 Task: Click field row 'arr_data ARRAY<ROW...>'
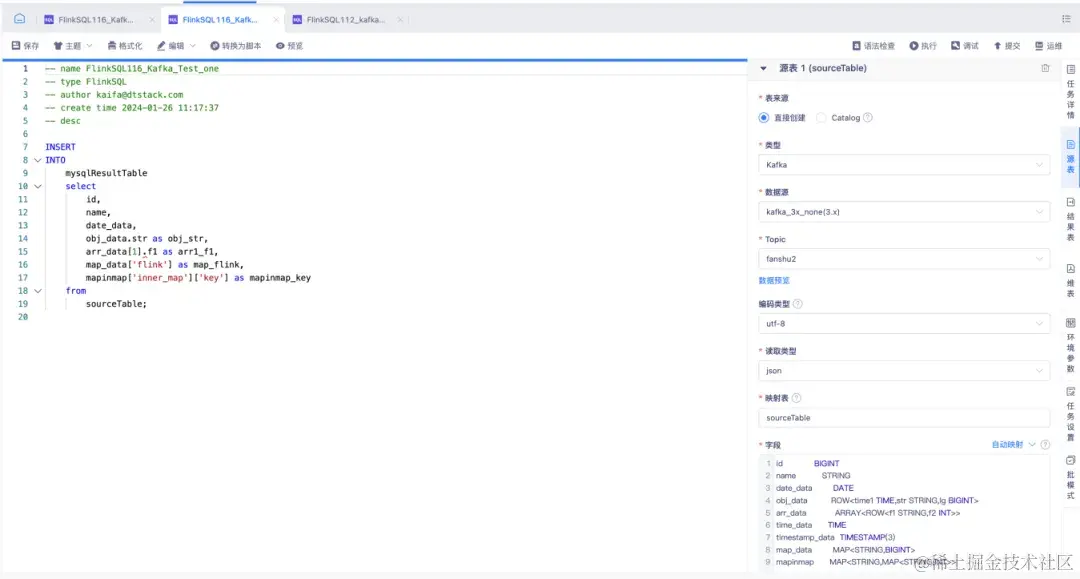click(904, 513)
